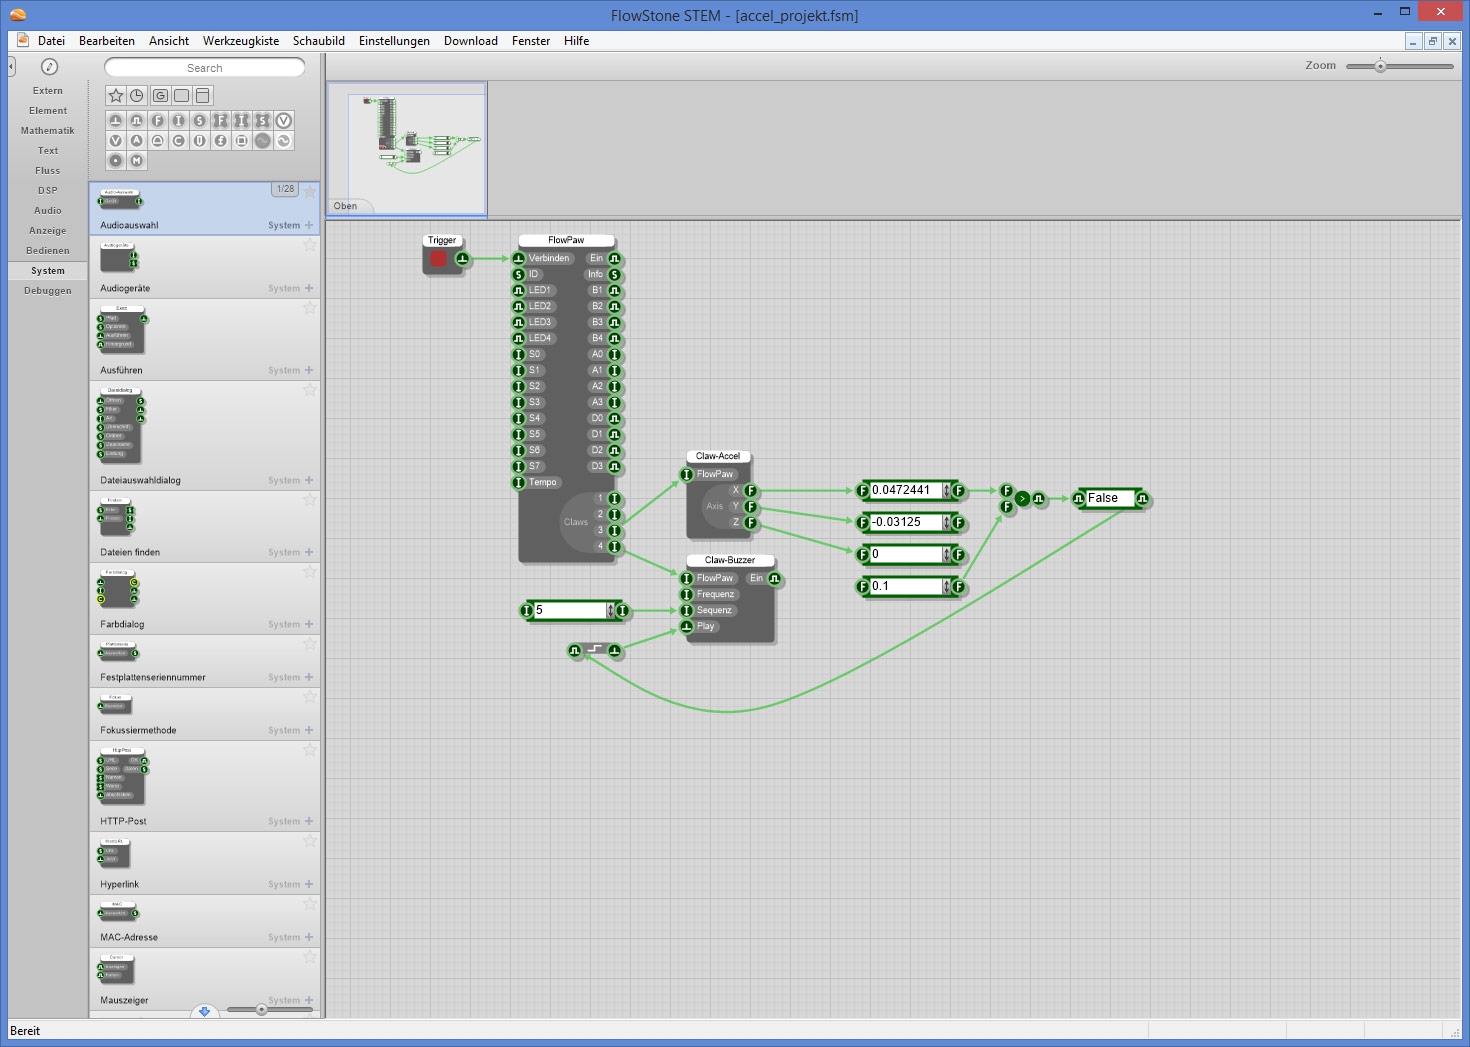This screenshot has height=1047, width=1470.
Task: Click the greater-than comparison module
Action: [x=1022, y=498]
